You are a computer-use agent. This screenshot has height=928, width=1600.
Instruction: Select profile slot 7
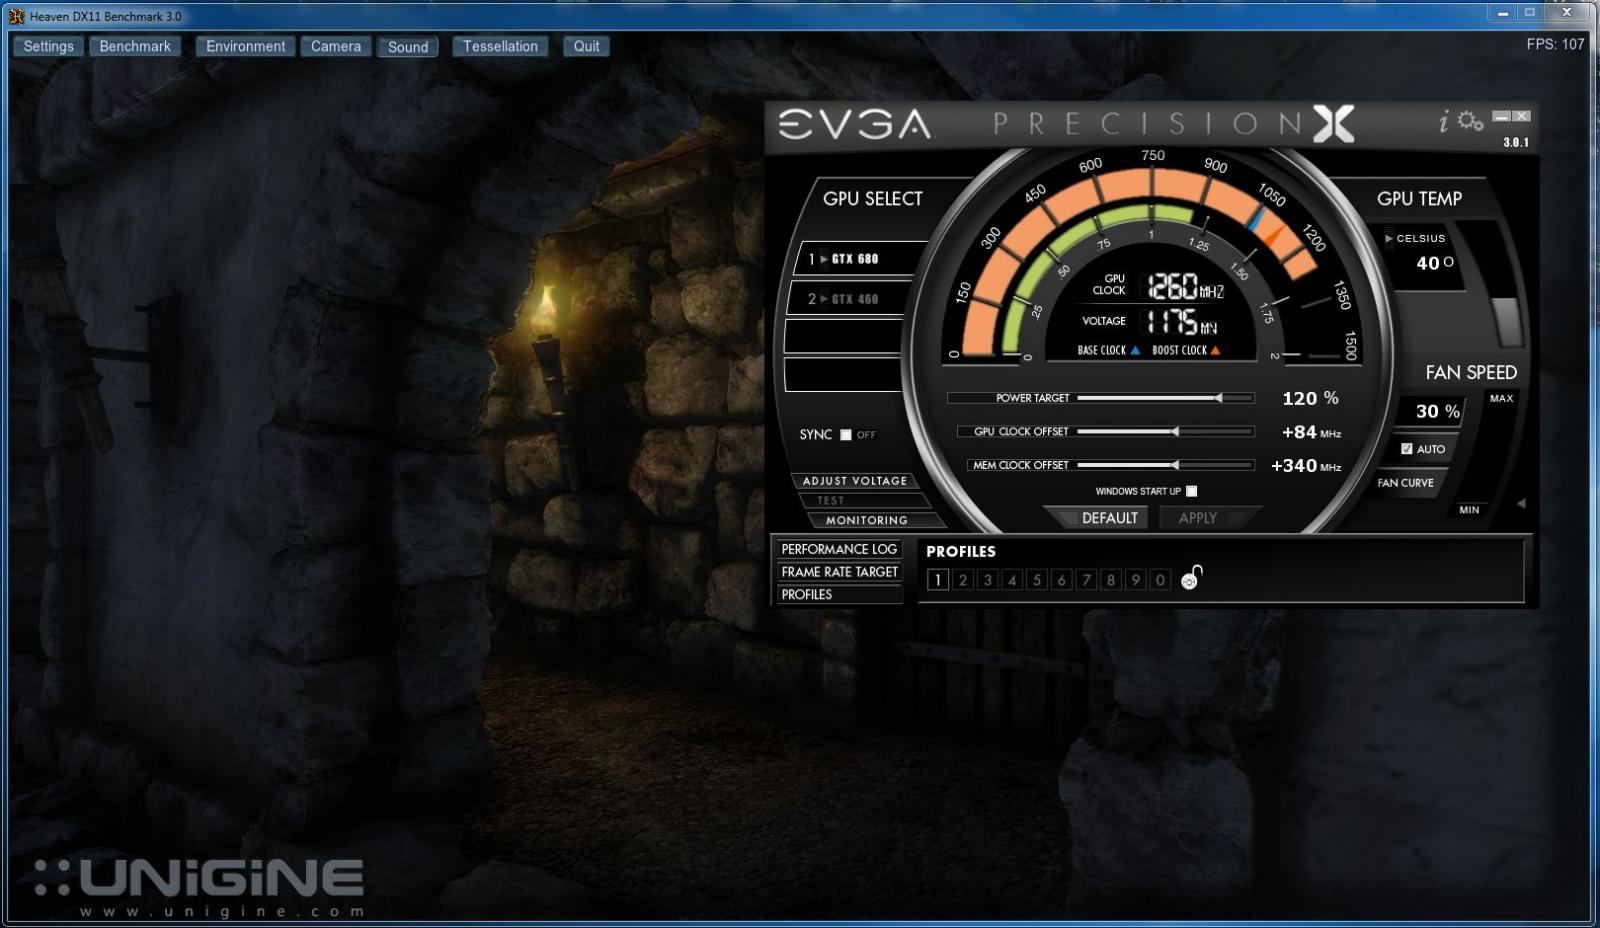pyautogui.click(x=1086, y=580)
